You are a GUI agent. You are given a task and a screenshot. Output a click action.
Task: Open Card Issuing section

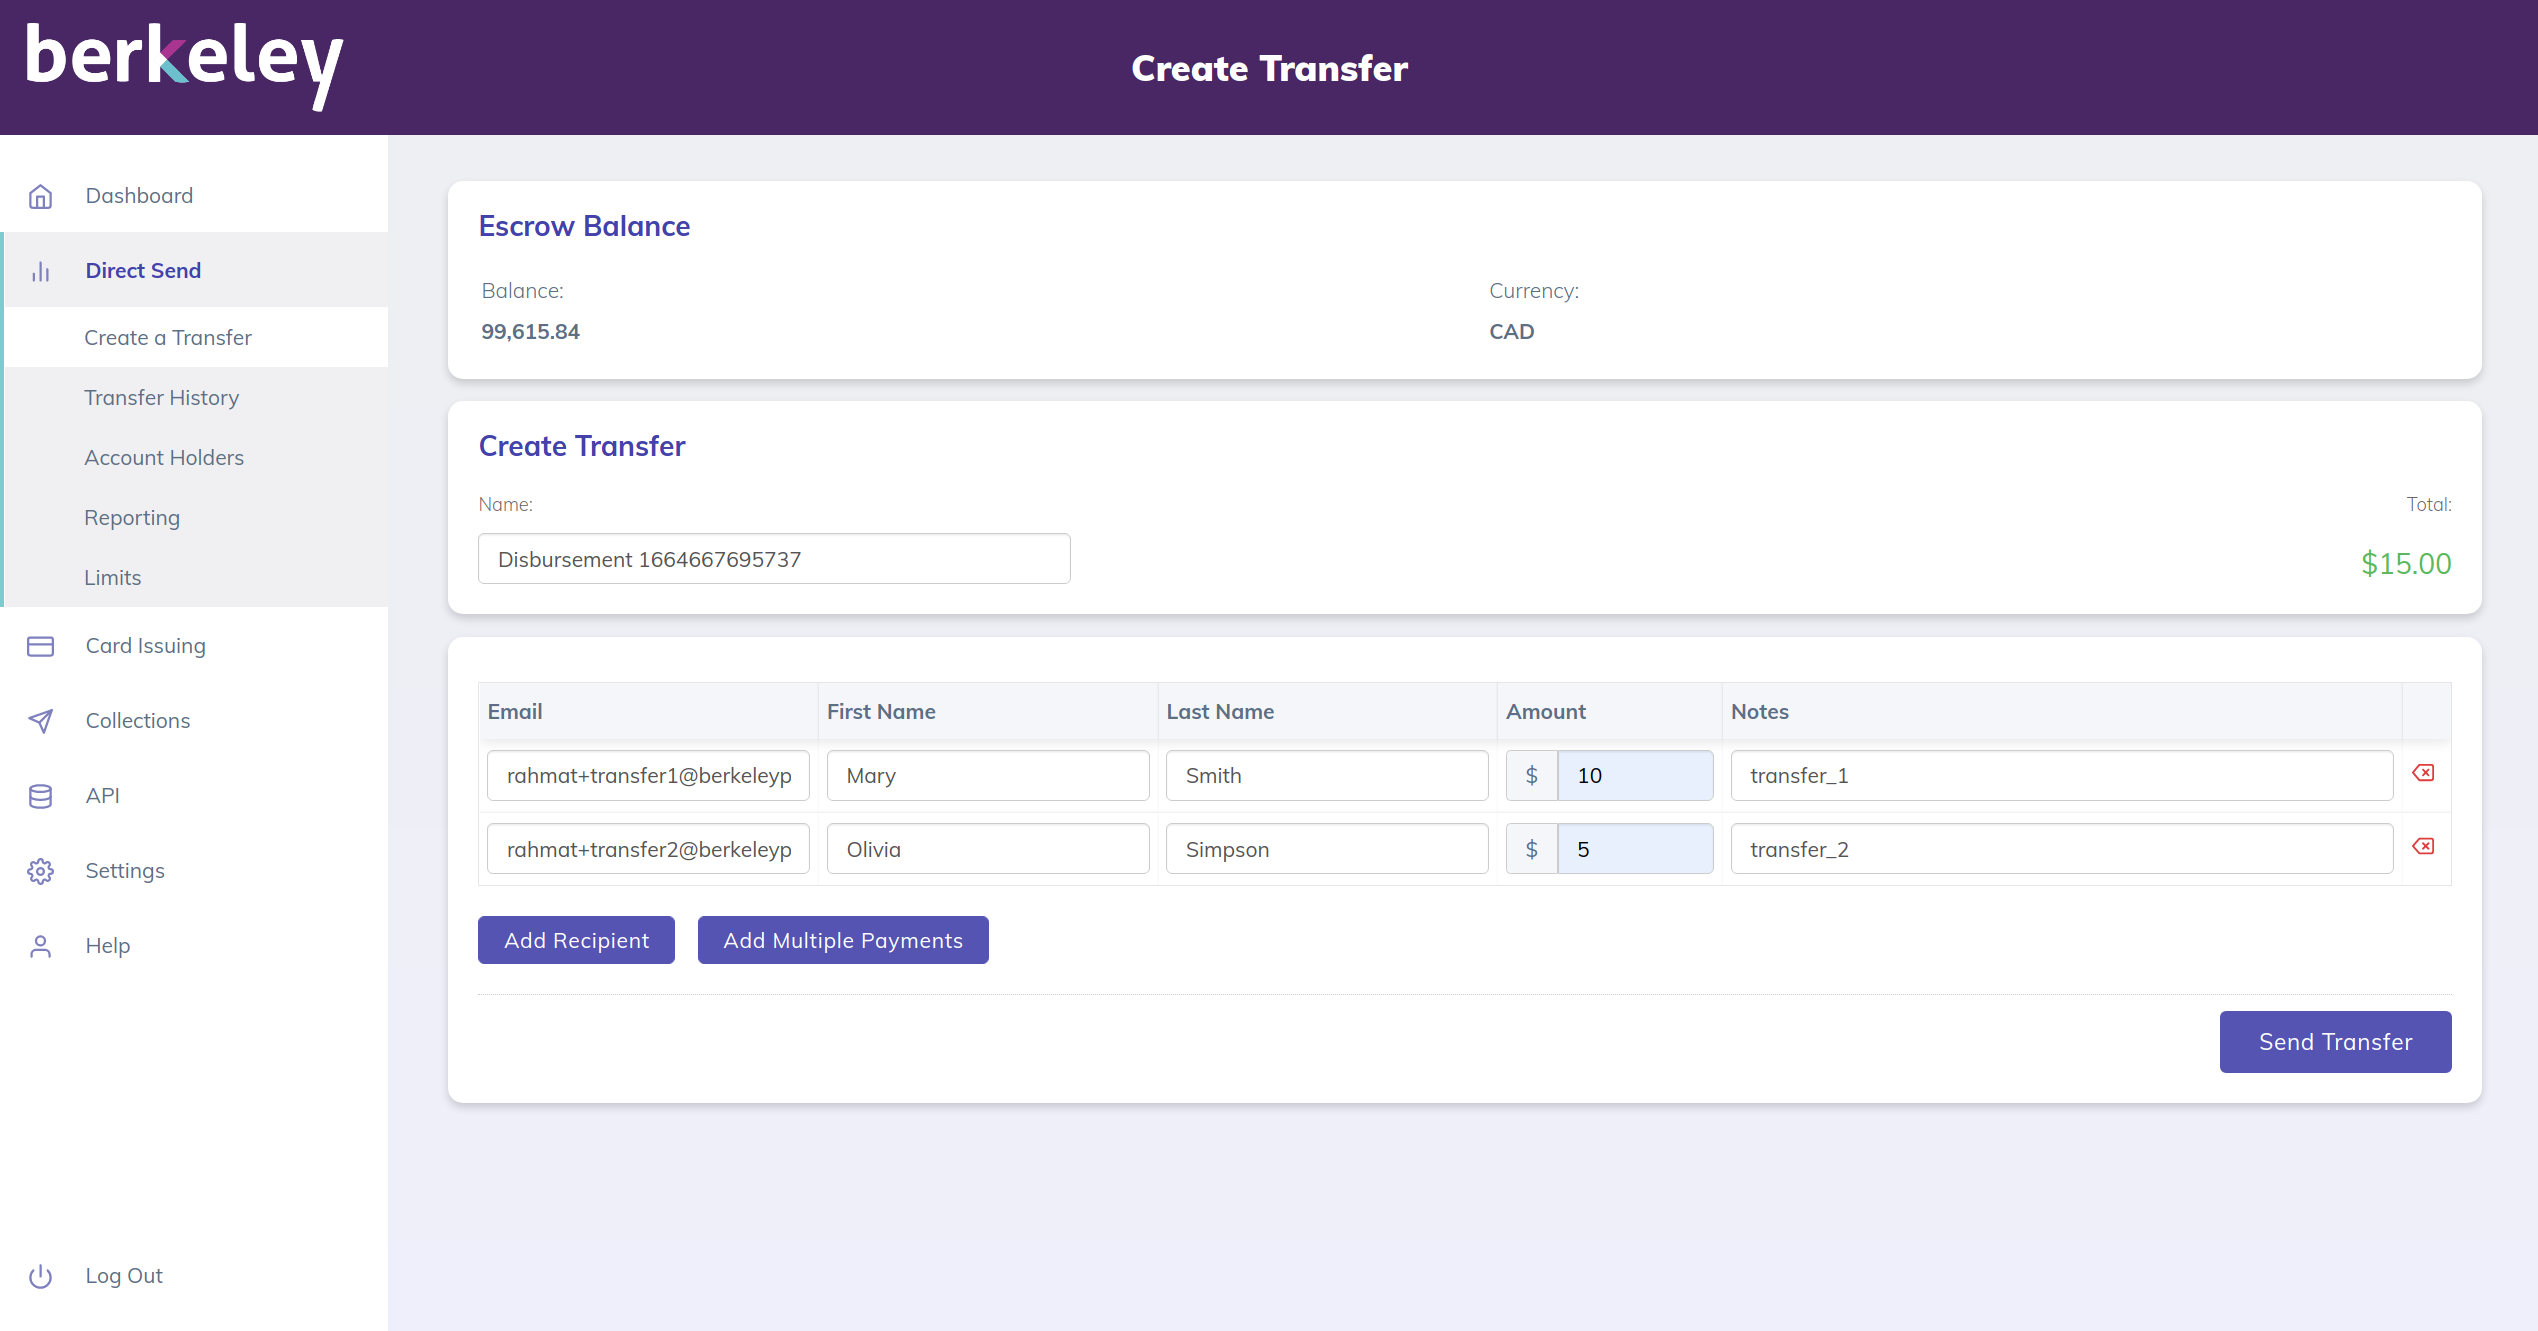(x=194, y=645)
